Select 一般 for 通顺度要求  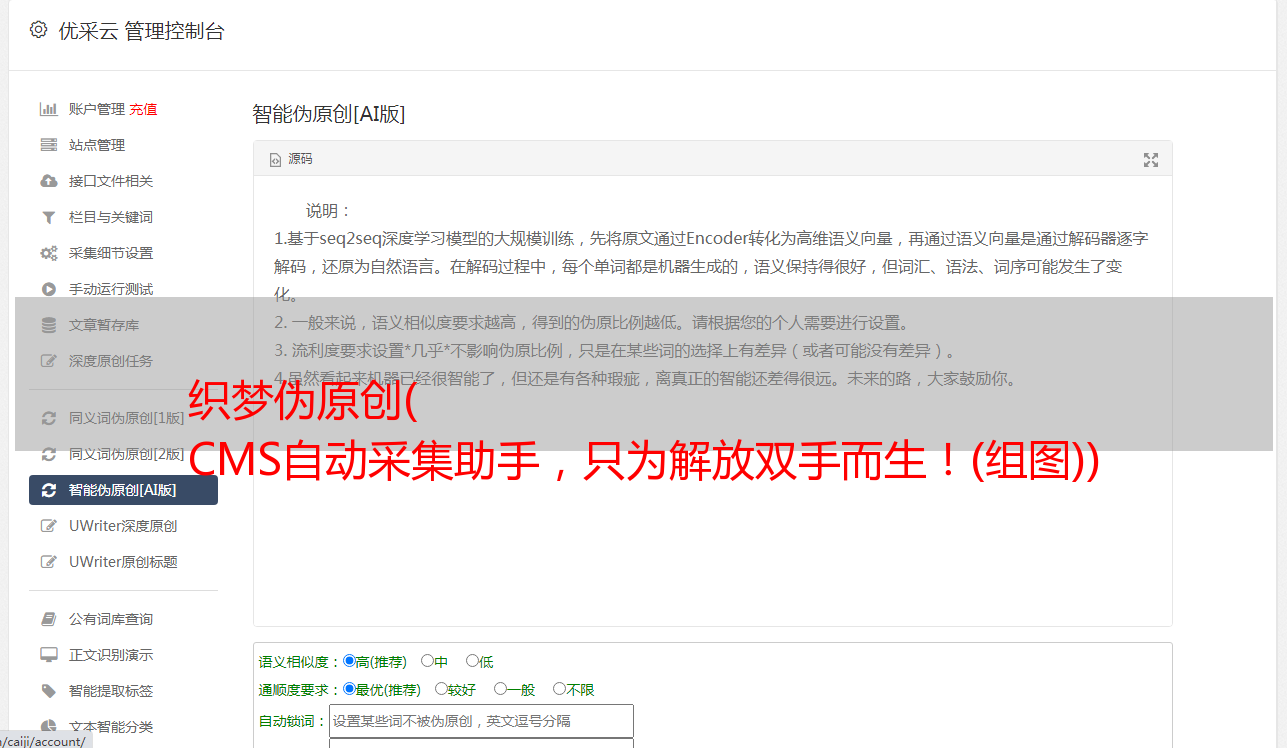coord(500,689)
